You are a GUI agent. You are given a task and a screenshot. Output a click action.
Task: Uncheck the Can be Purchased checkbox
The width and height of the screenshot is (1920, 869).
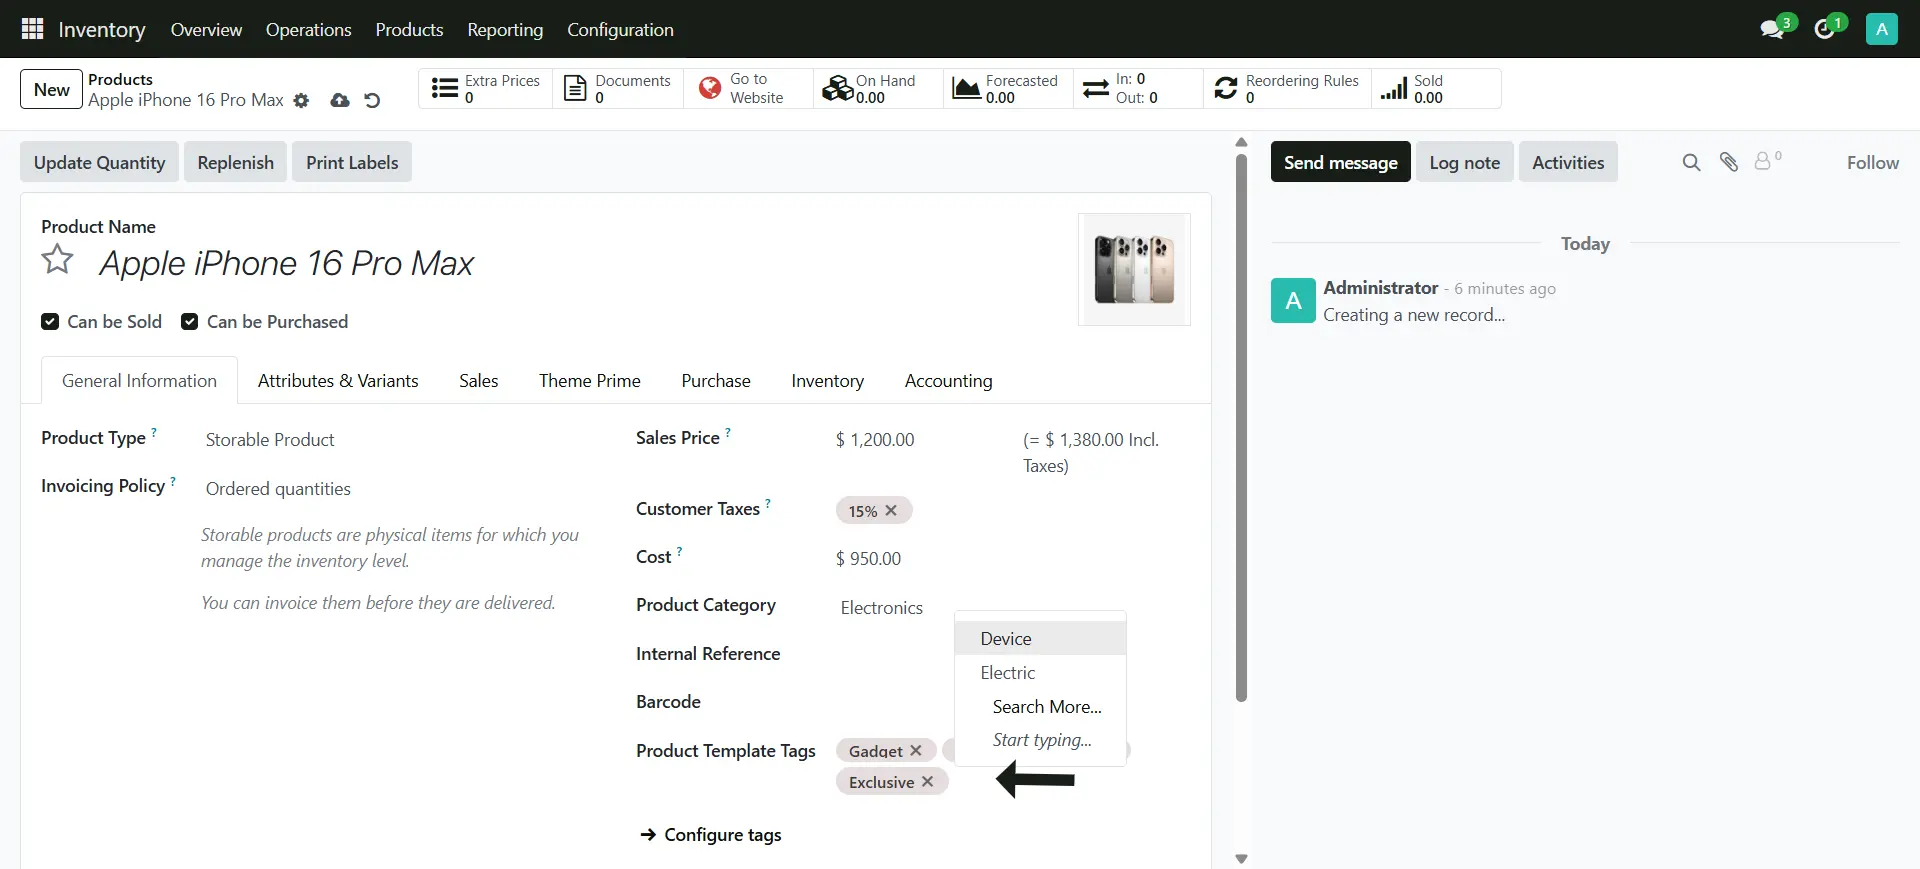point(189,322)
